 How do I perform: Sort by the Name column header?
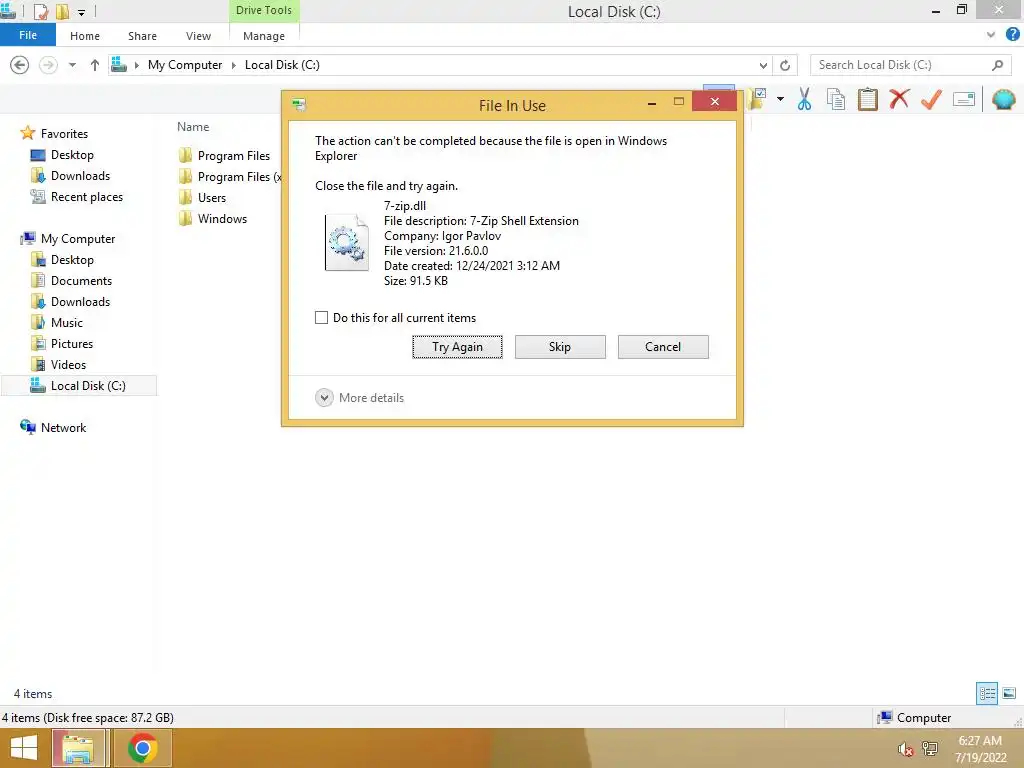click(x=193, y=127)
